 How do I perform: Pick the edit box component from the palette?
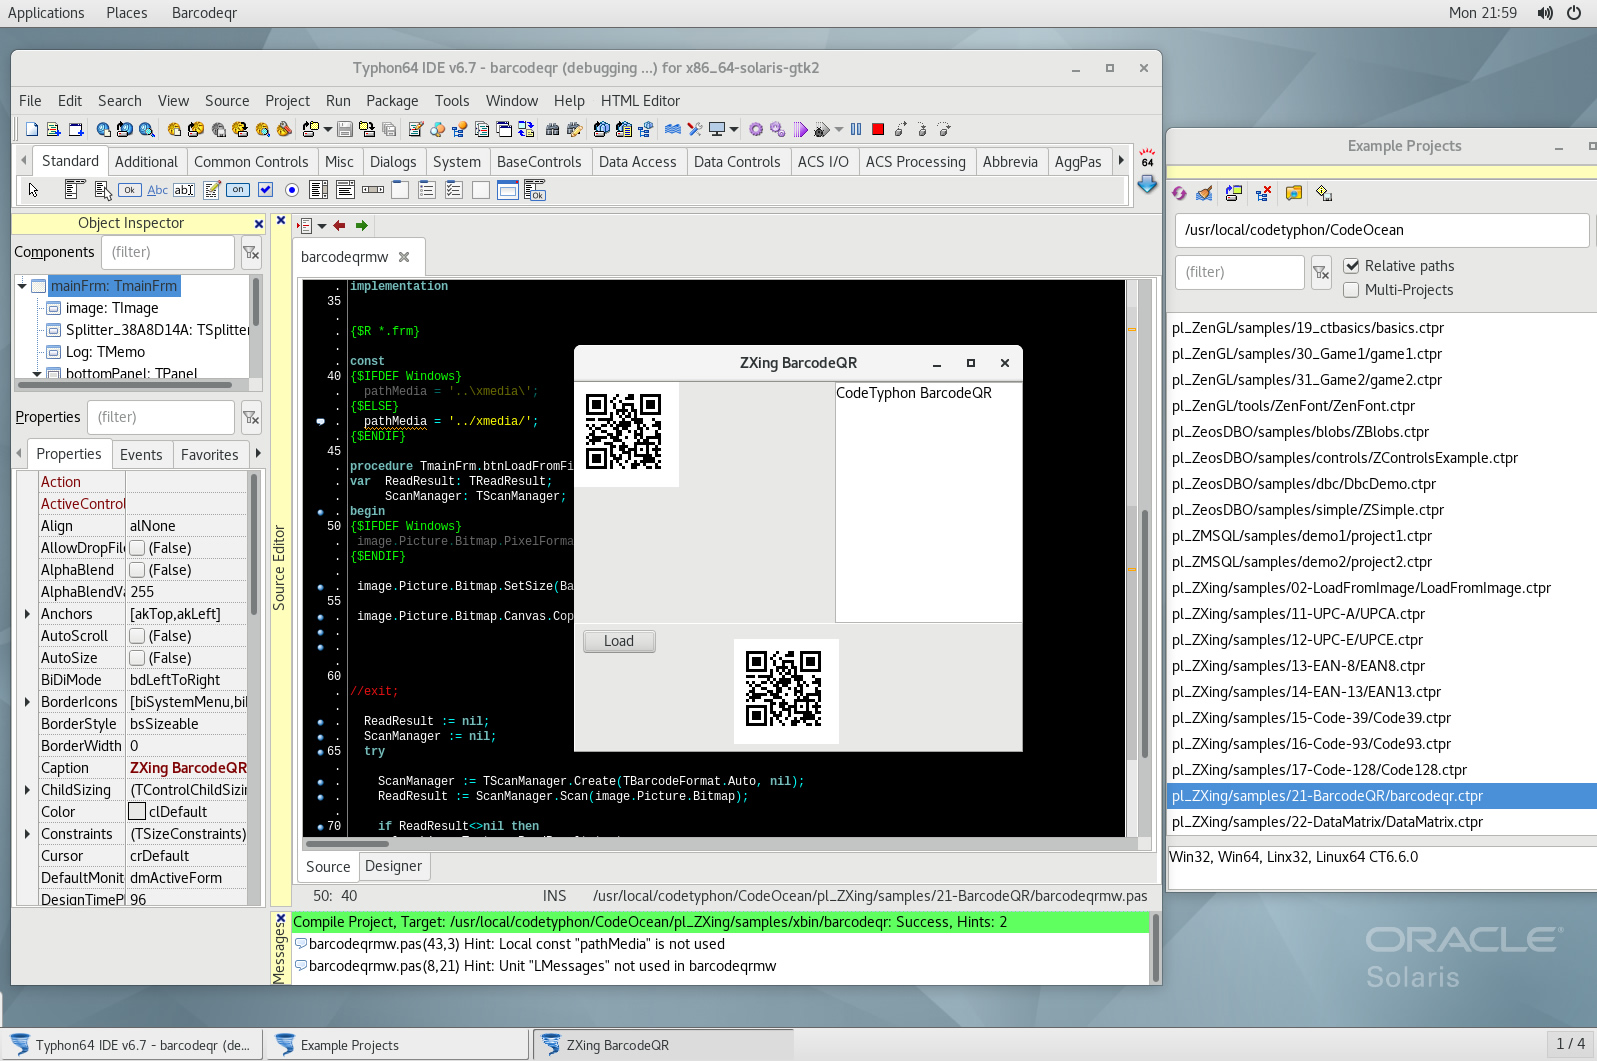coord(184,190)
